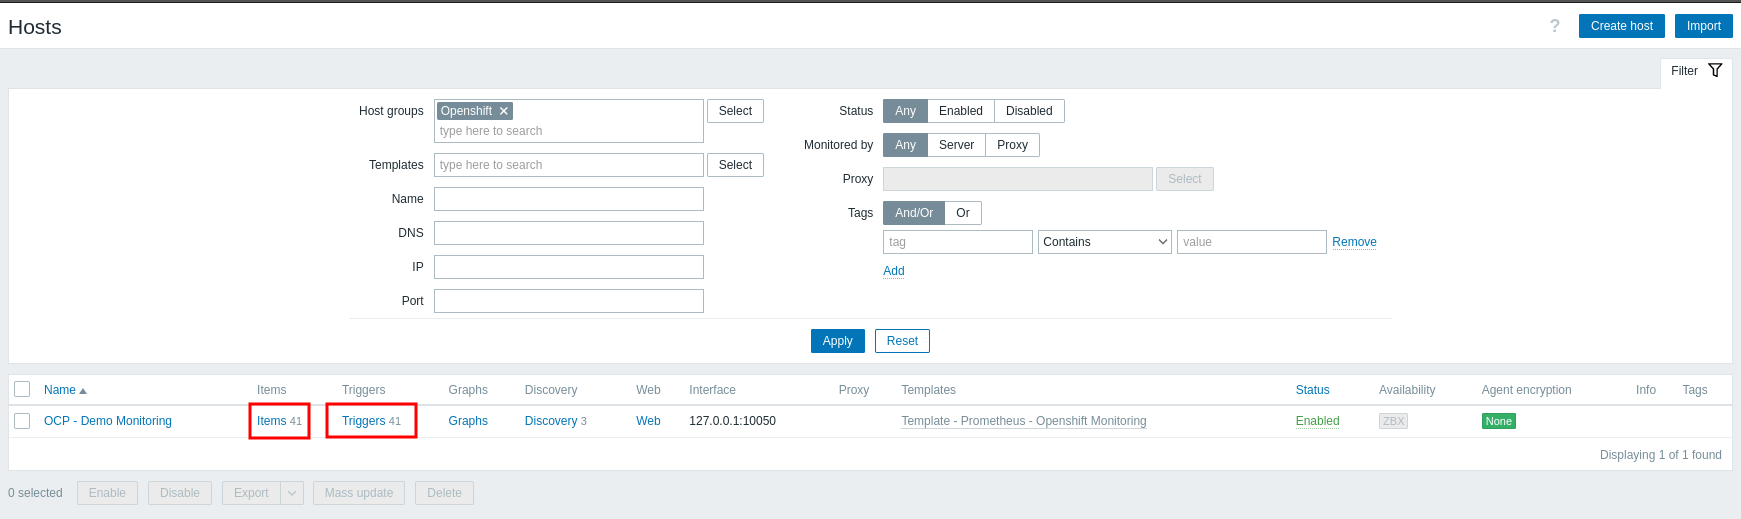Screen dimensions: 1741x519
Task: Toggle the Filter funnel icon
Action: [1715, 71]
